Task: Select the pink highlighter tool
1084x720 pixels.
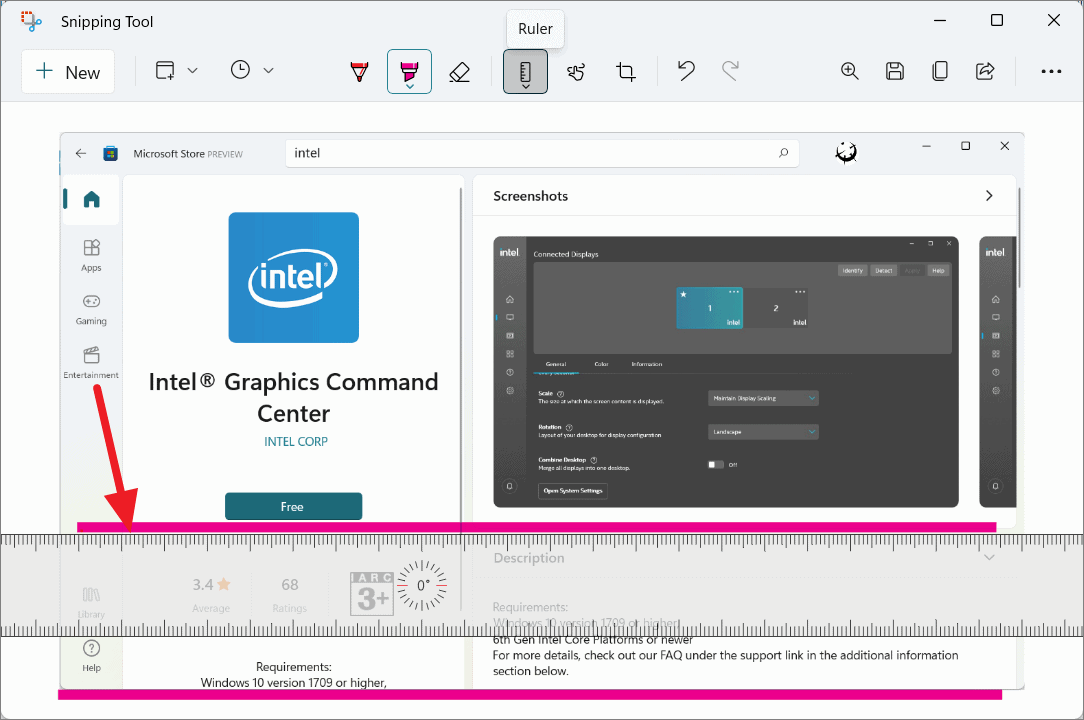Action: point(410,68)
